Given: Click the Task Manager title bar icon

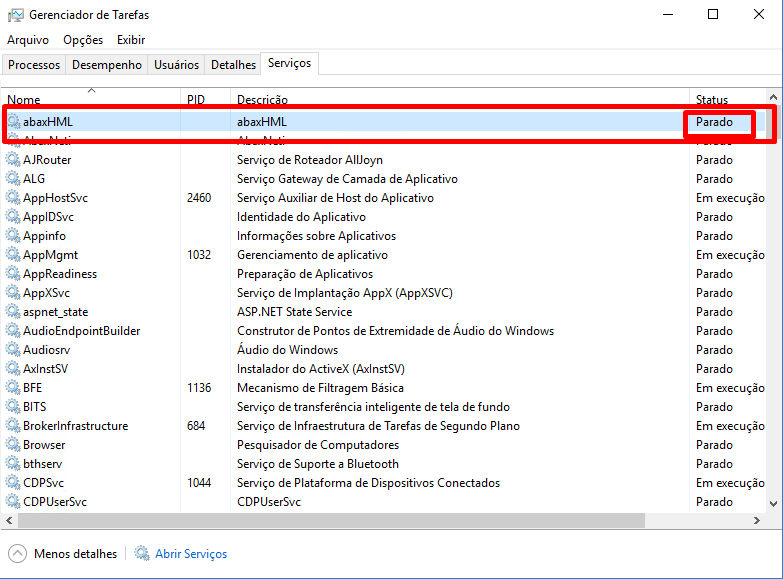Looking at the screenshot, I should pos(15,15).
